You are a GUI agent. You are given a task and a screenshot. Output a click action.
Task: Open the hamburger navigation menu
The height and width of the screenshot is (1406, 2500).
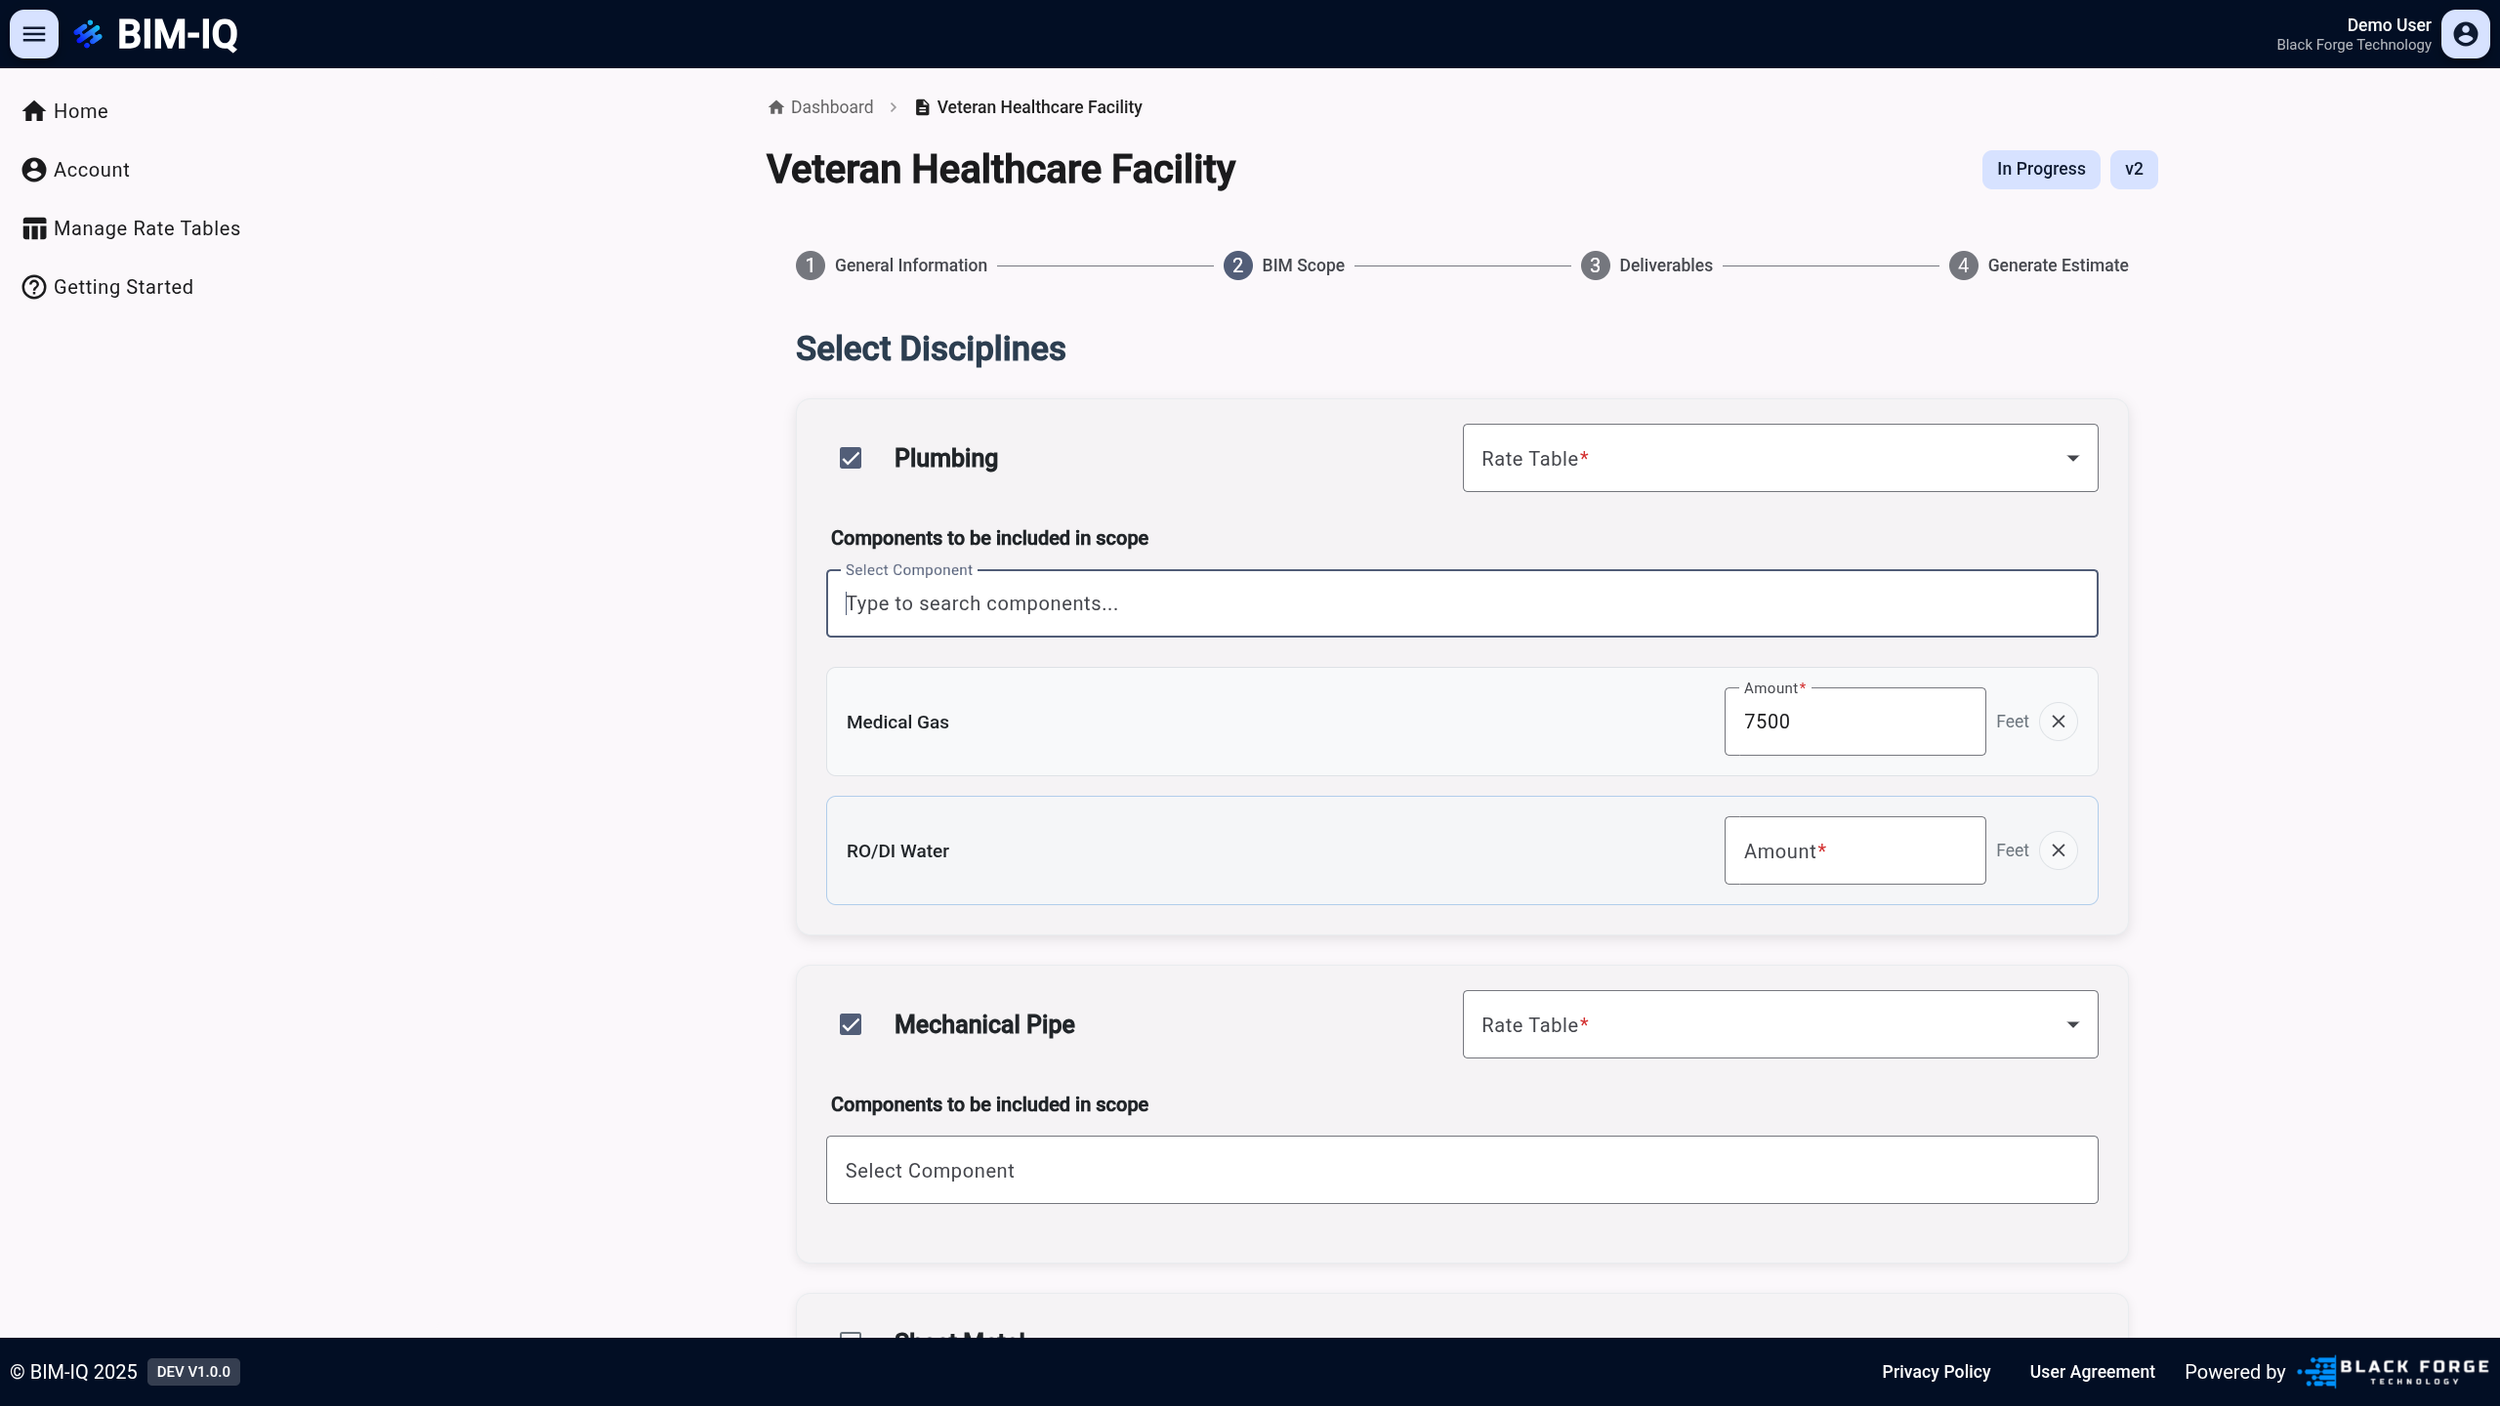pyautogui.click(x=33, y=33)
